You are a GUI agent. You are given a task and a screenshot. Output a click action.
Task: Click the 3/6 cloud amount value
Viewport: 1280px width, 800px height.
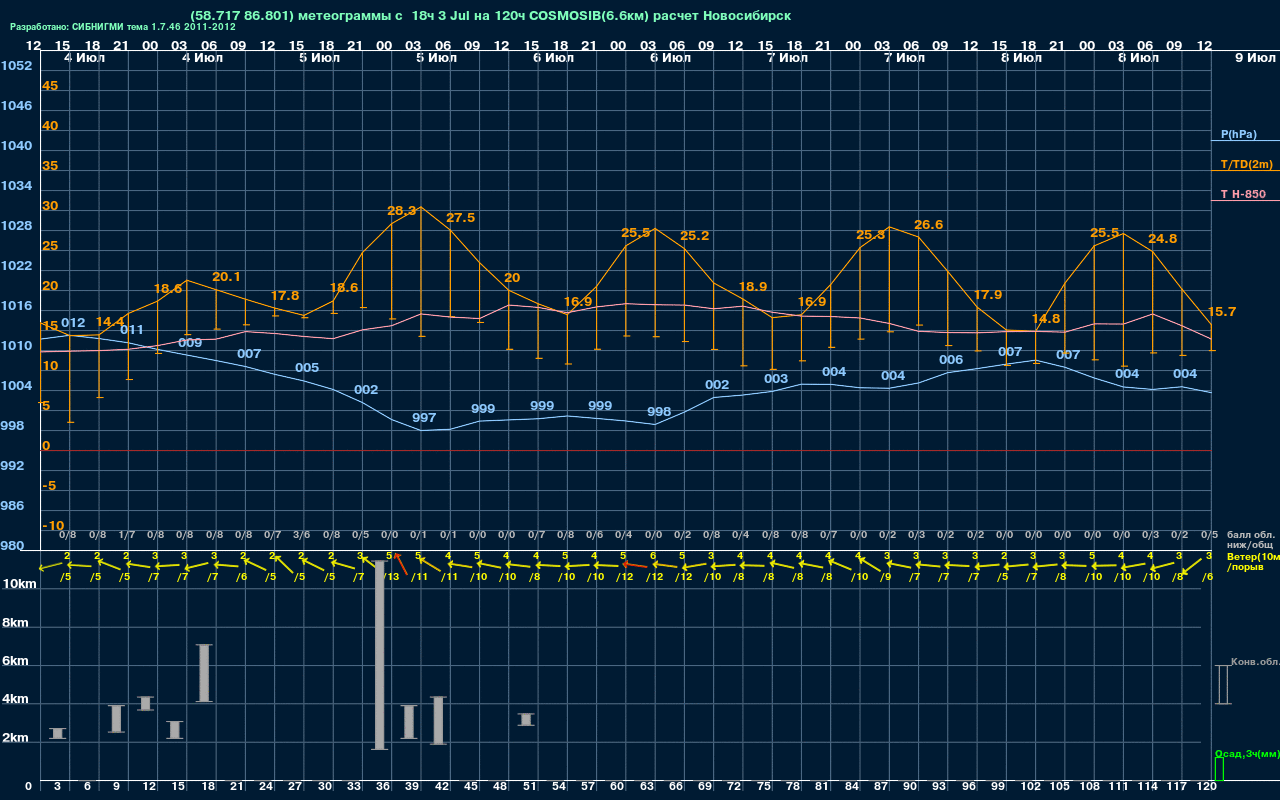(x=301, y=535)
